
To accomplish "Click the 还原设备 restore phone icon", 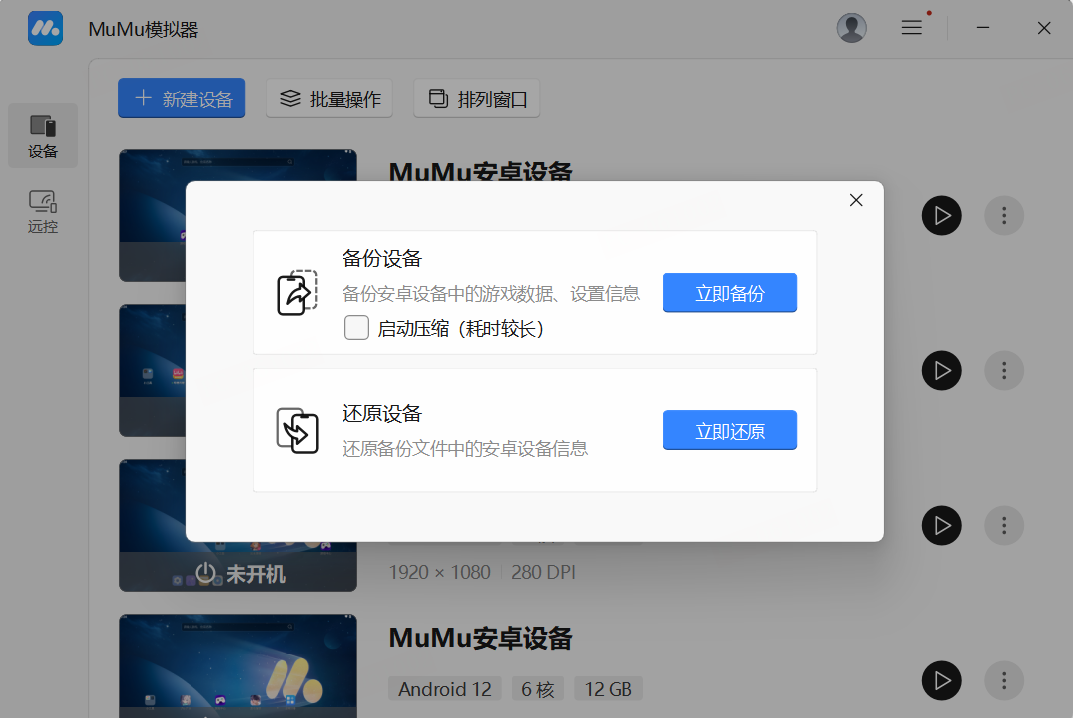I will click(296, 429).
